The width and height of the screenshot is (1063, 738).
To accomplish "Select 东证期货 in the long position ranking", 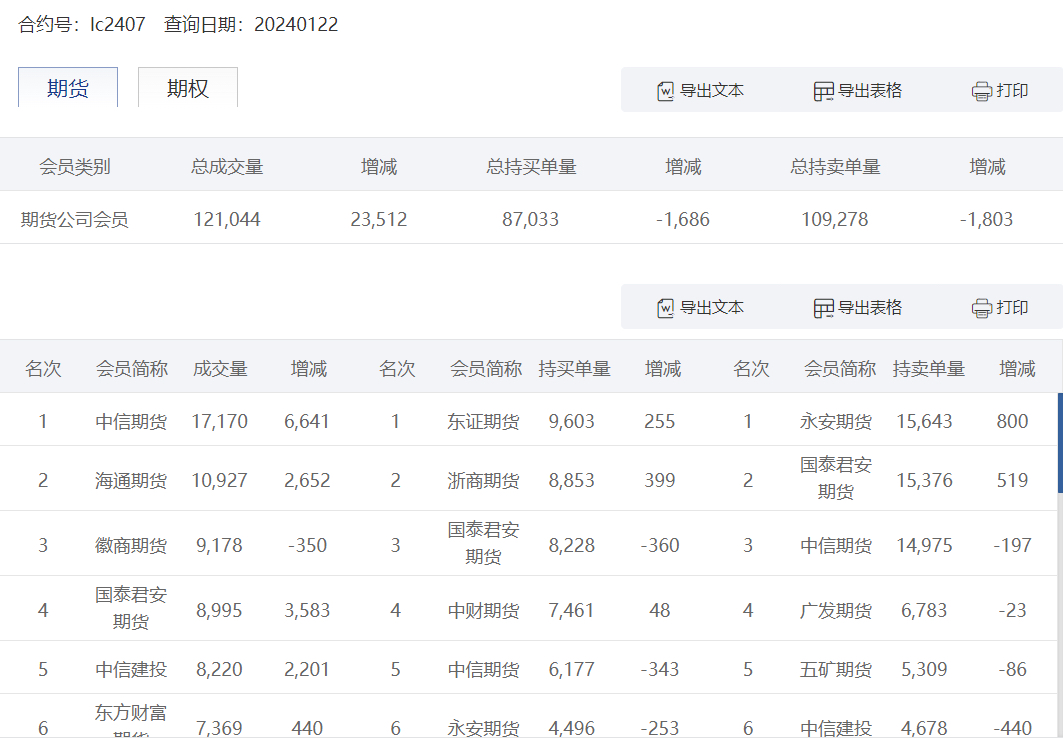I will [x=483, y=422].
